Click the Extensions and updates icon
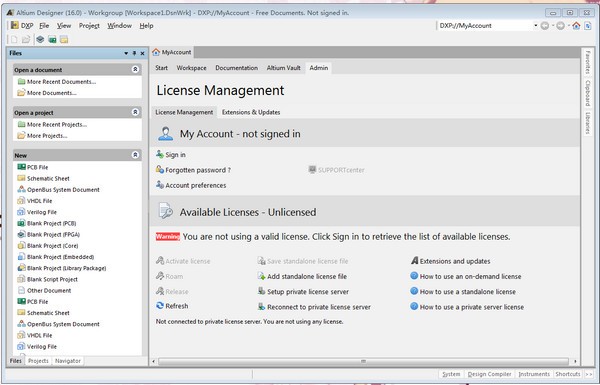Viewport: 600px width, 385px height. coord(414,261)
